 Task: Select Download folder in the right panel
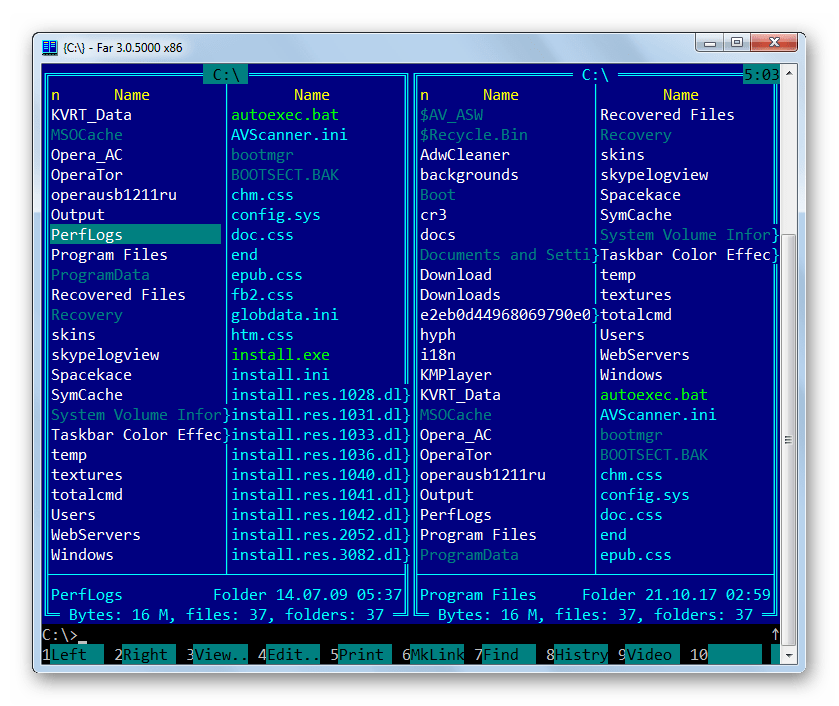click(x=455, y=275)
